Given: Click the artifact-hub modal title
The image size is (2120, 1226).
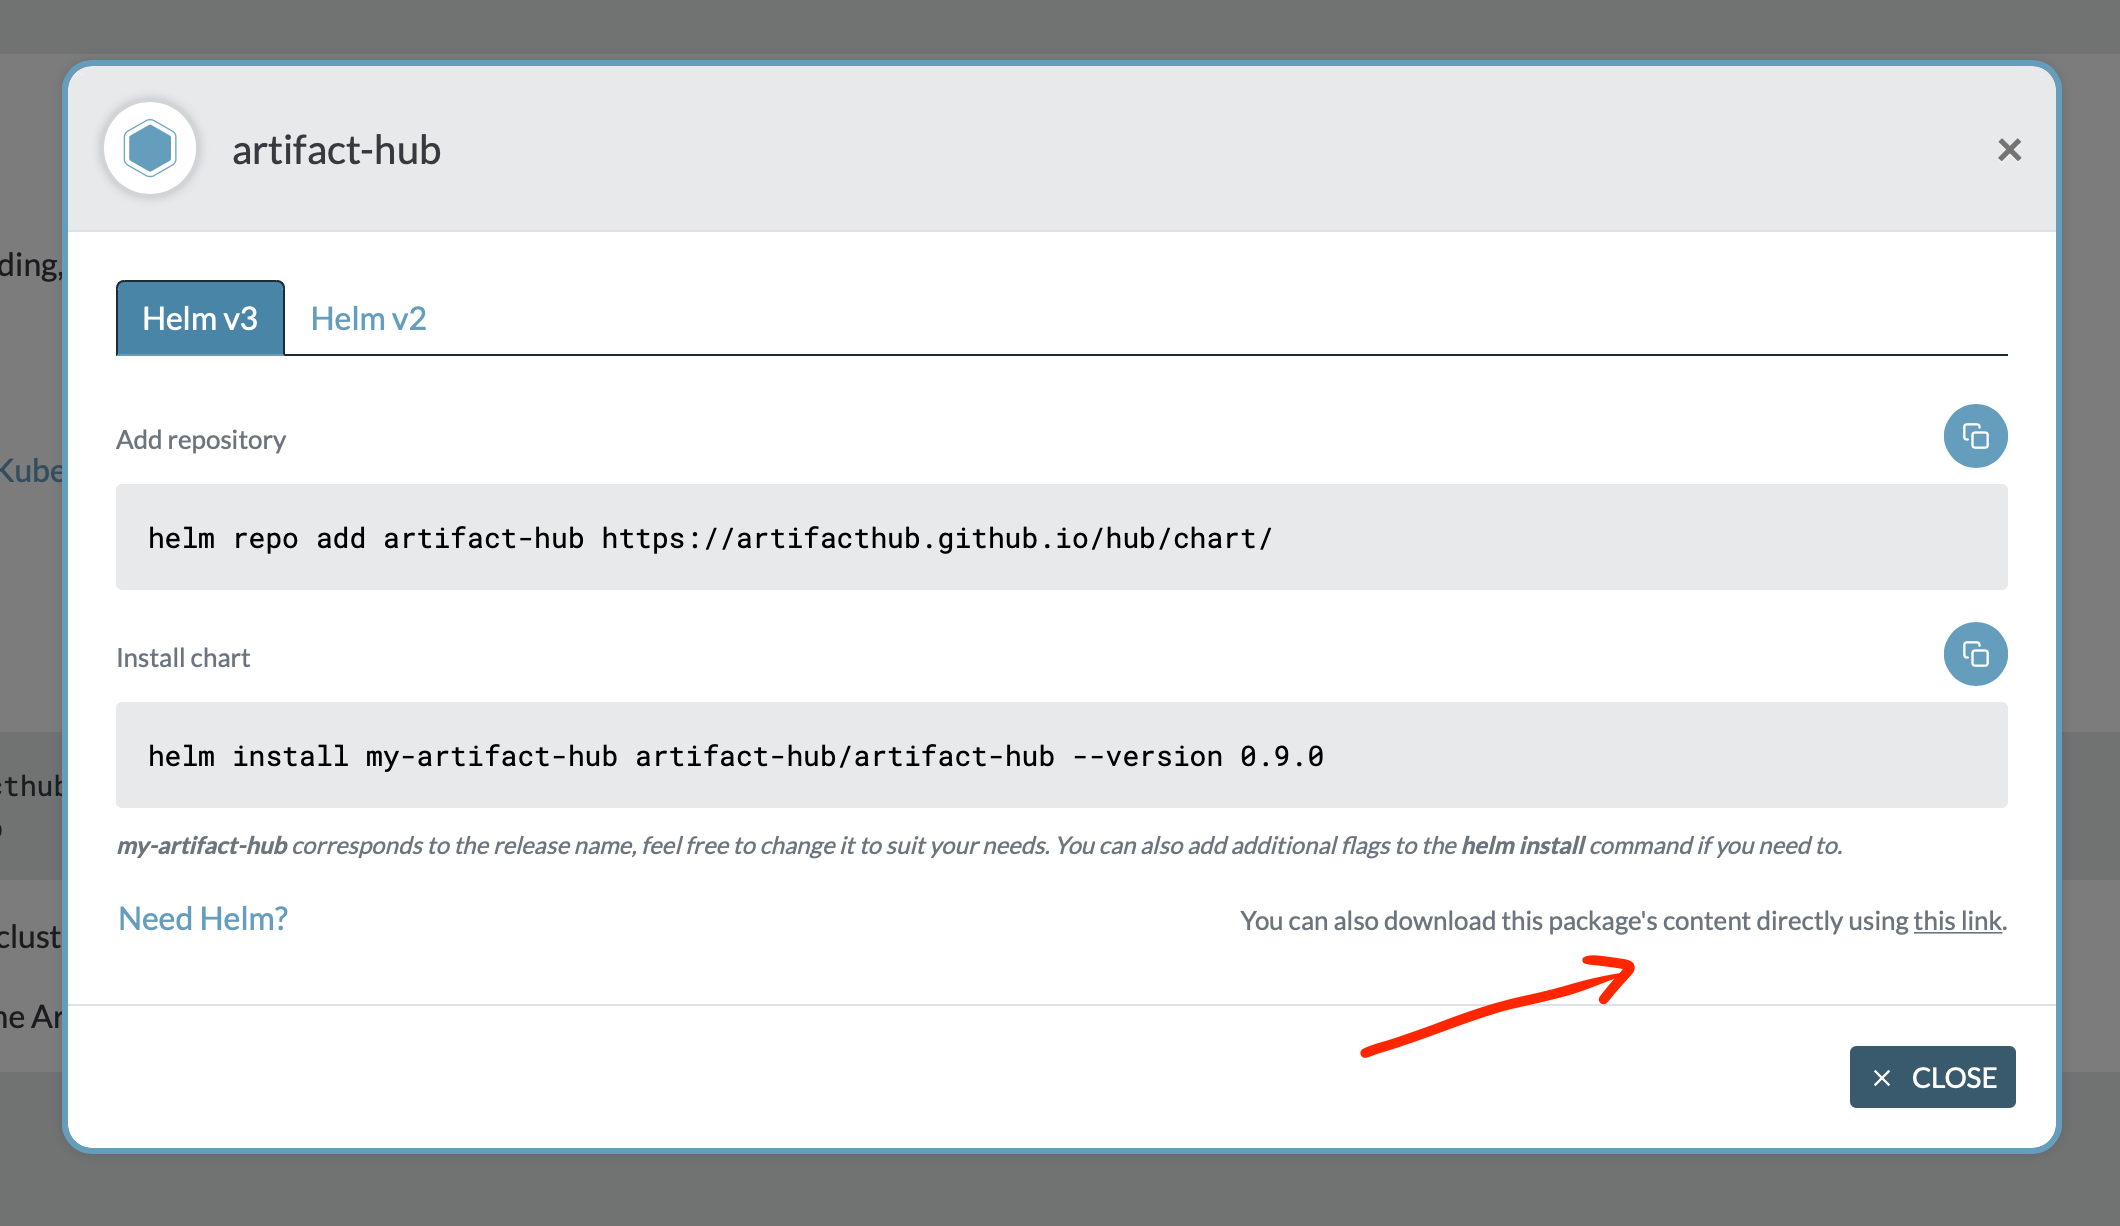Looking at the screenshot, I should pyautogui.click(x=336, y=150).
